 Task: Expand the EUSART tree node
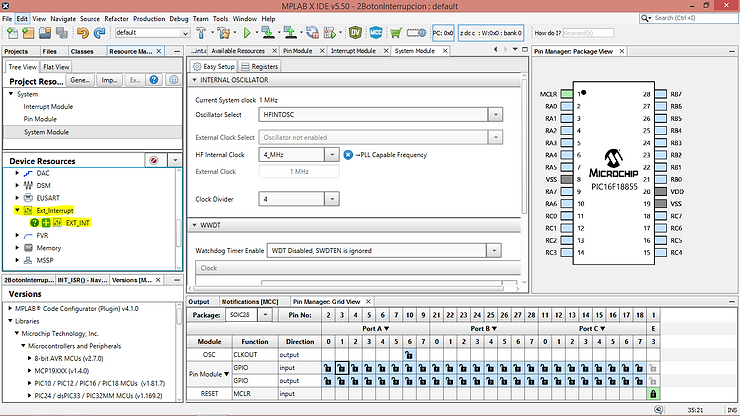(17, 198)
